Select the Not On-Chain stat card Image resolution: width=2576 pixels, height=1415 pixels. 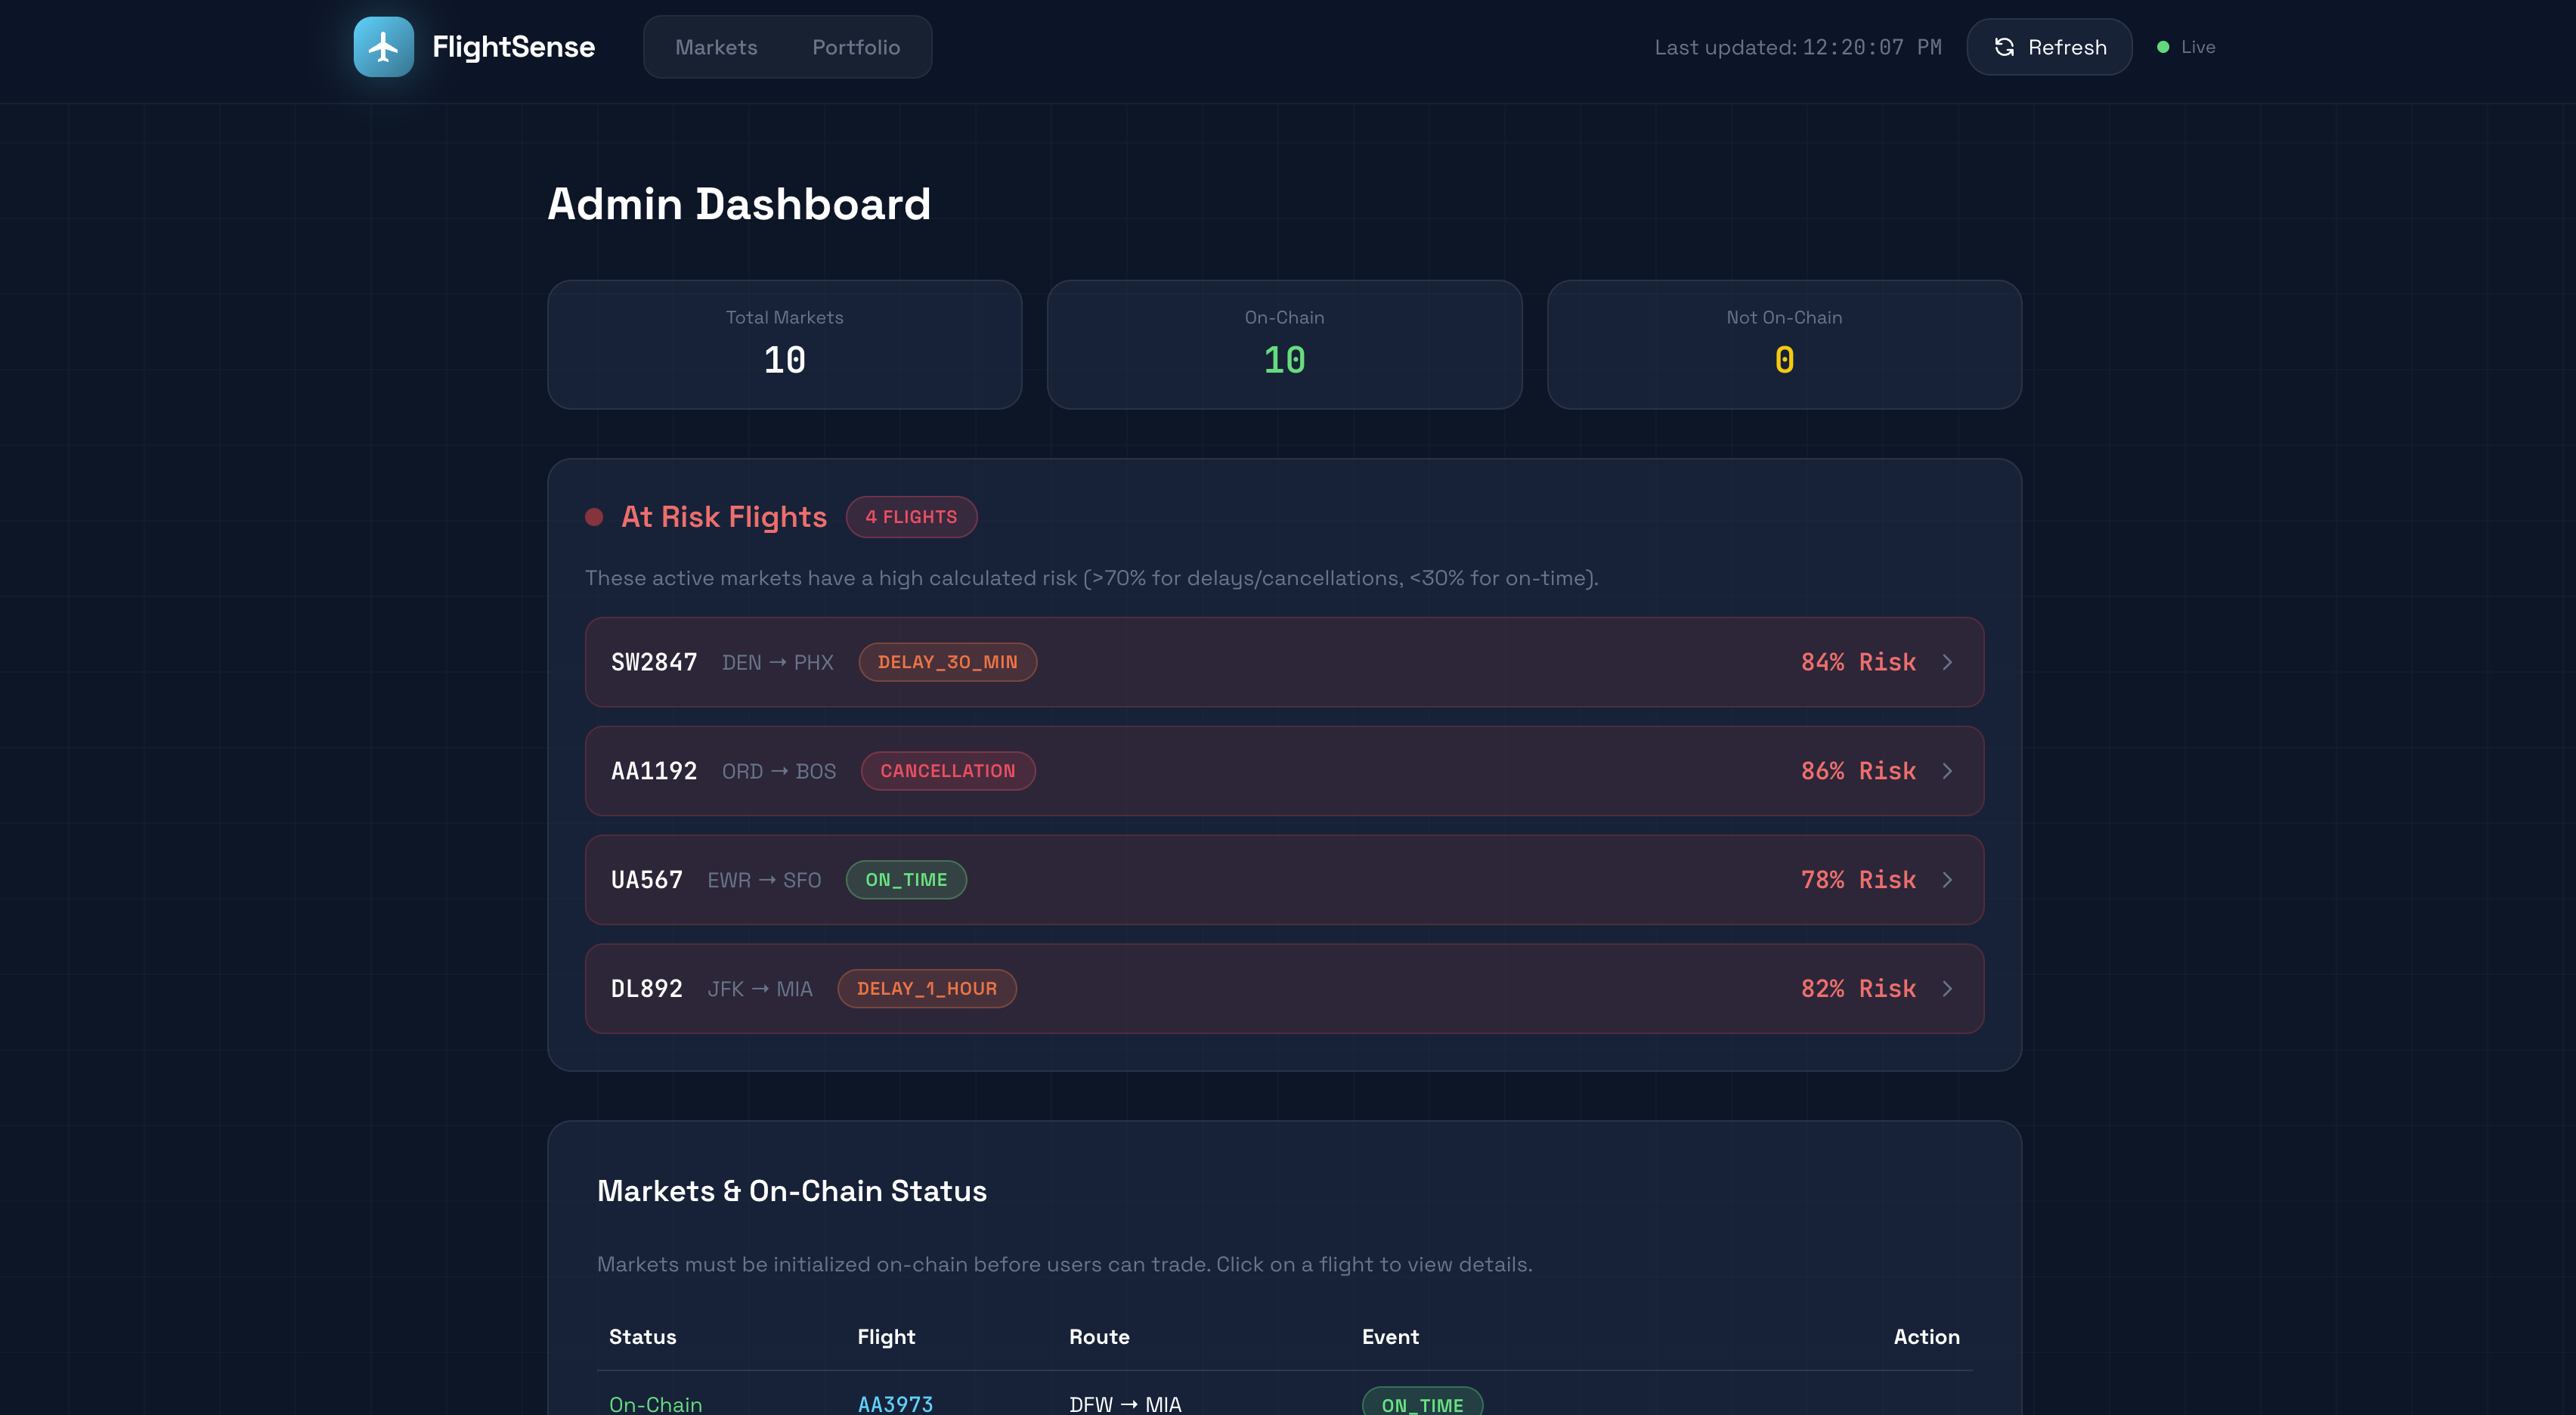(1784, 344)
